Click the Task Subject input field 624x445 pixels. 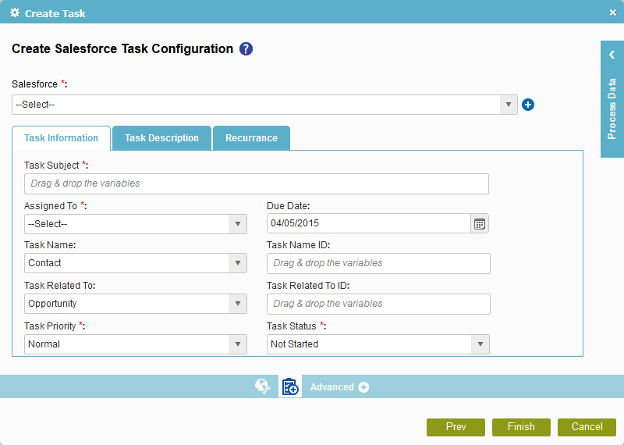click(x=256, y=183)
